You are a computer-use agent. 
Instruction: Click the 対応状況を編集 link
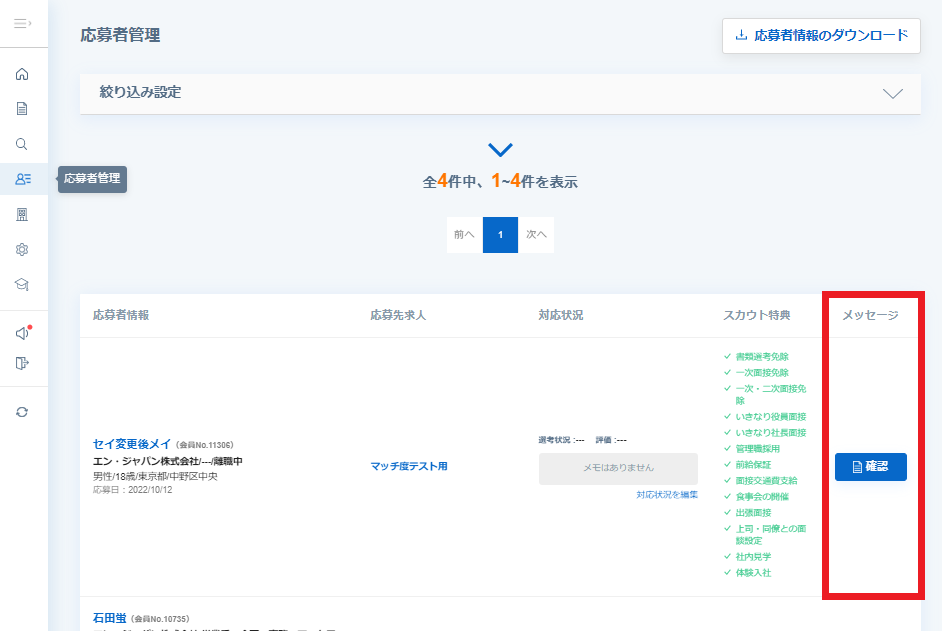point(667,495)
